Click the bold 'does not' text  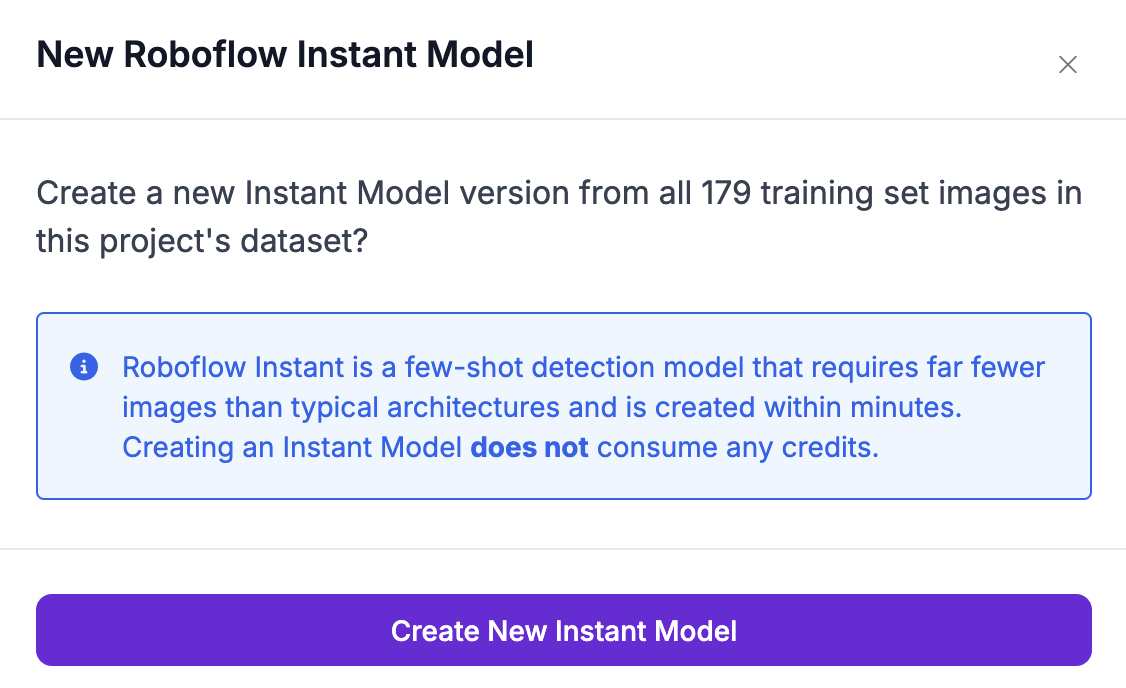[529, 447]
